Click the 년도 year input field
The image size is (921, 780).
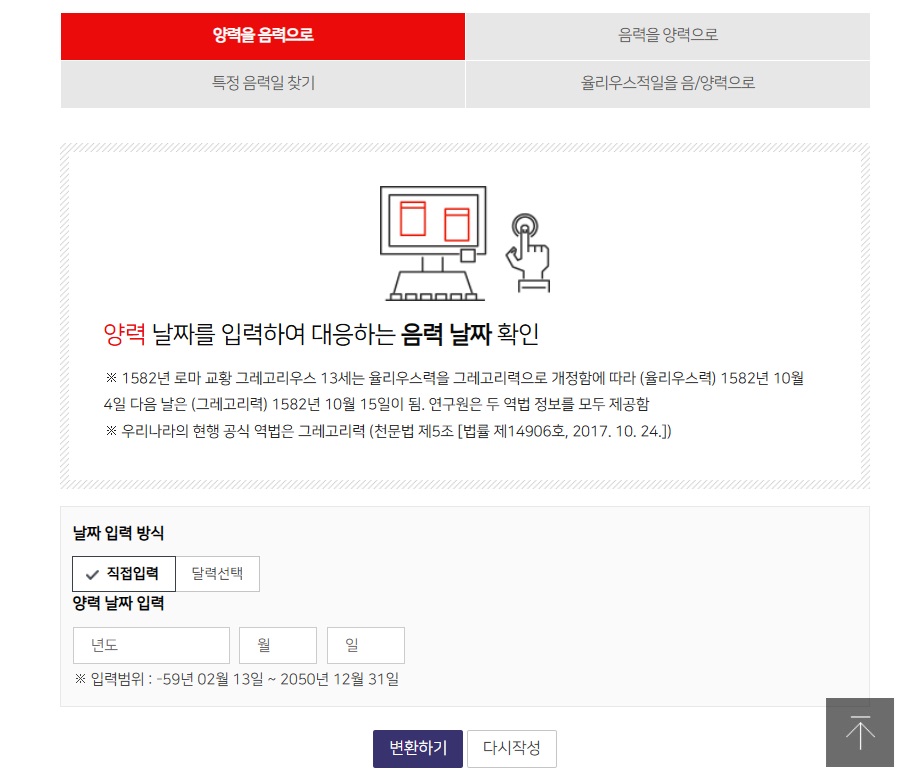click(x=150, y=645)
